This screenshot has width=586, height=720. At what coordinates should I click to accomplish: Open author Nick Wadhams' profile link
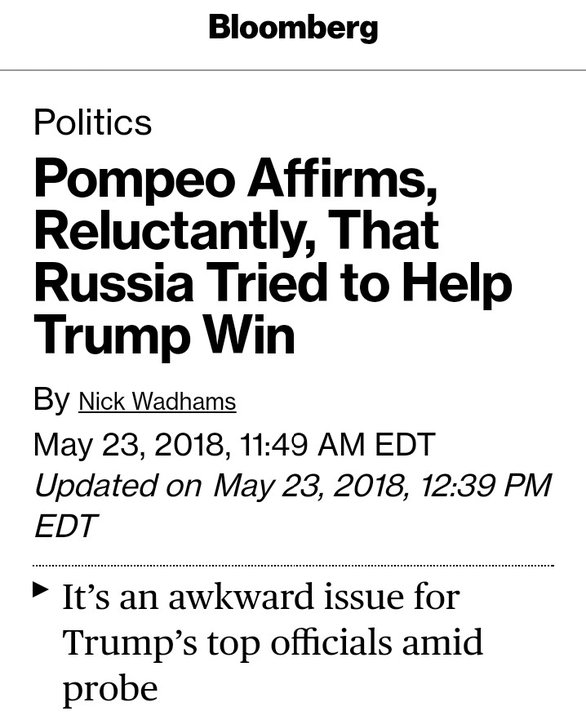click(157, 401)
